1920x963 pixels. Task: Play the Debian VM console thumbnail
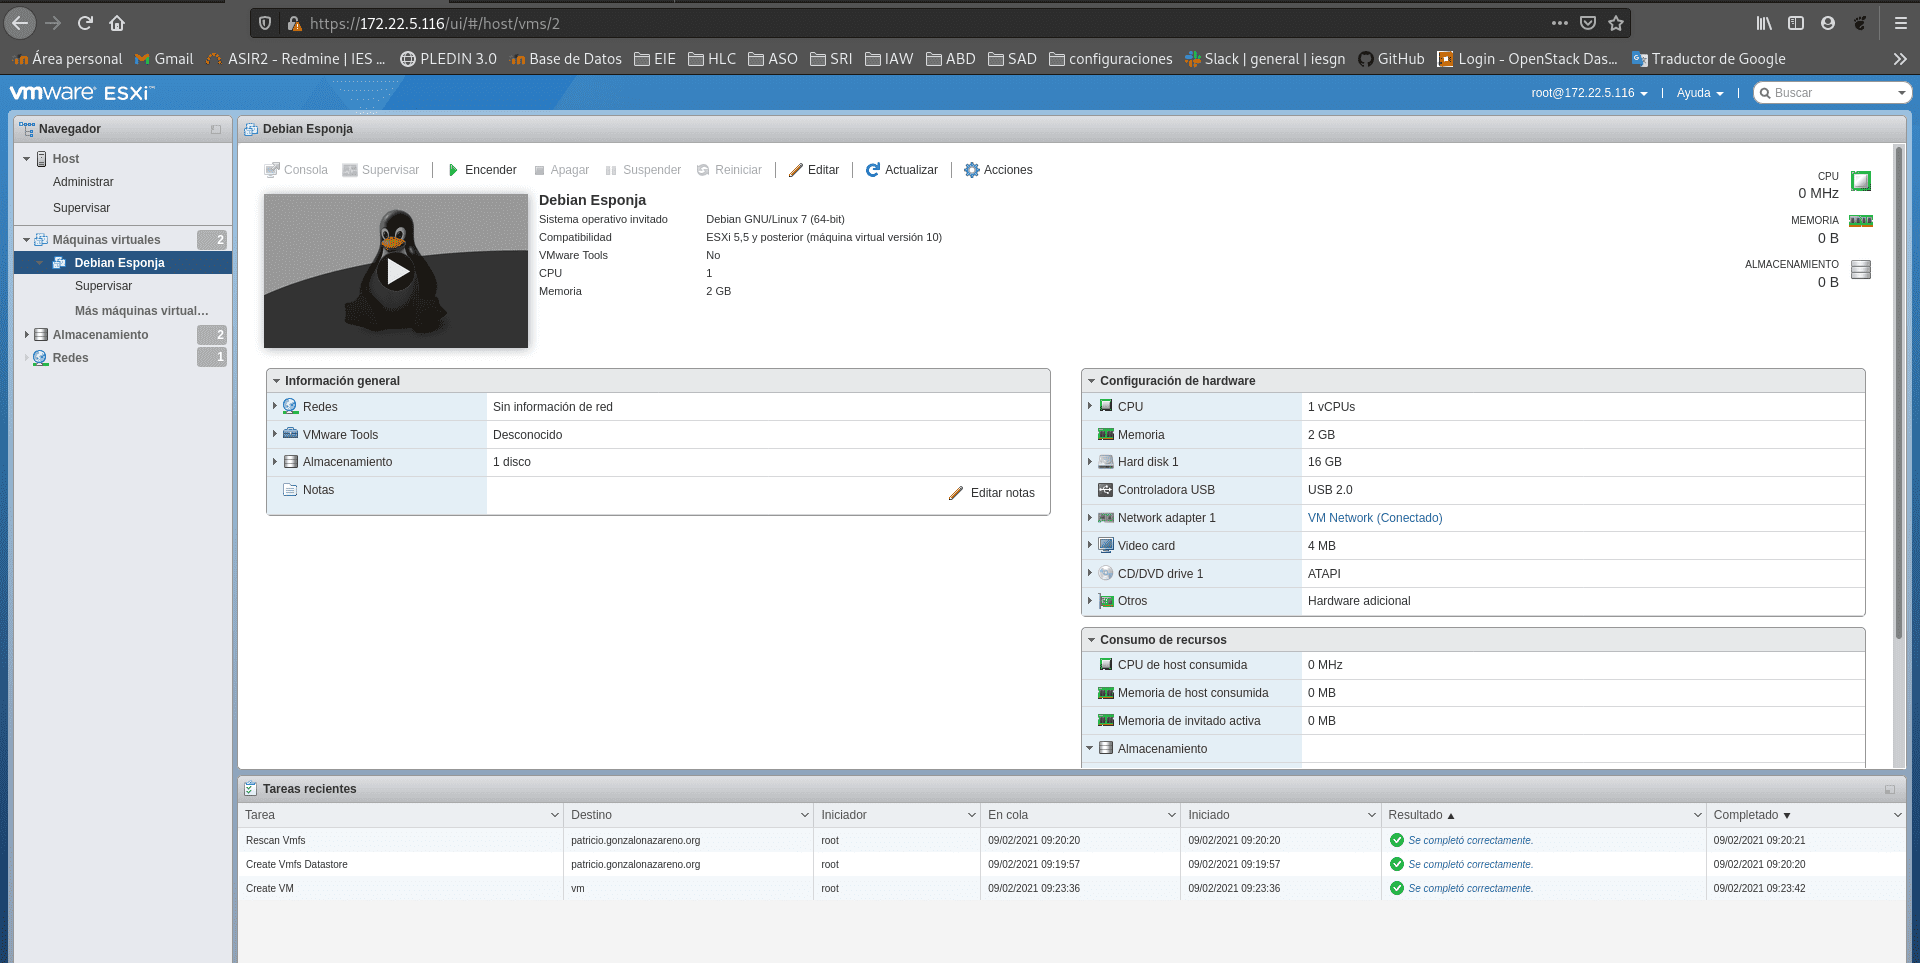click(x=397, y=271)
